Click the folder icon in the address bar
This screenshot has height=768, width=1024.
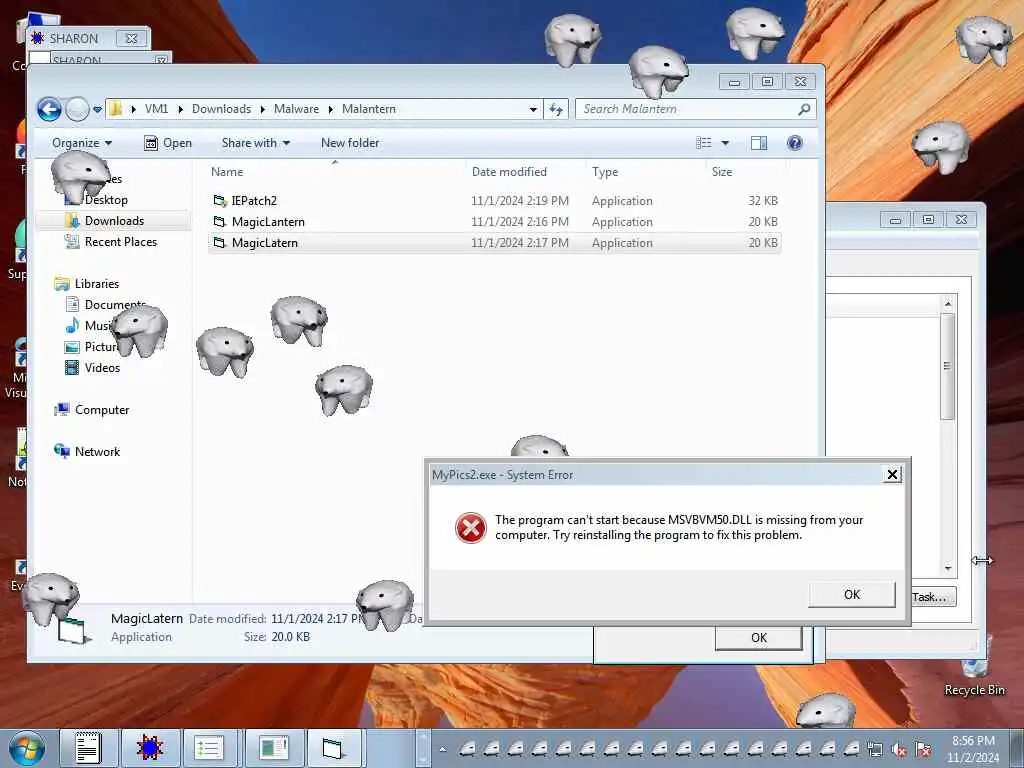click(x=116, y=108)
